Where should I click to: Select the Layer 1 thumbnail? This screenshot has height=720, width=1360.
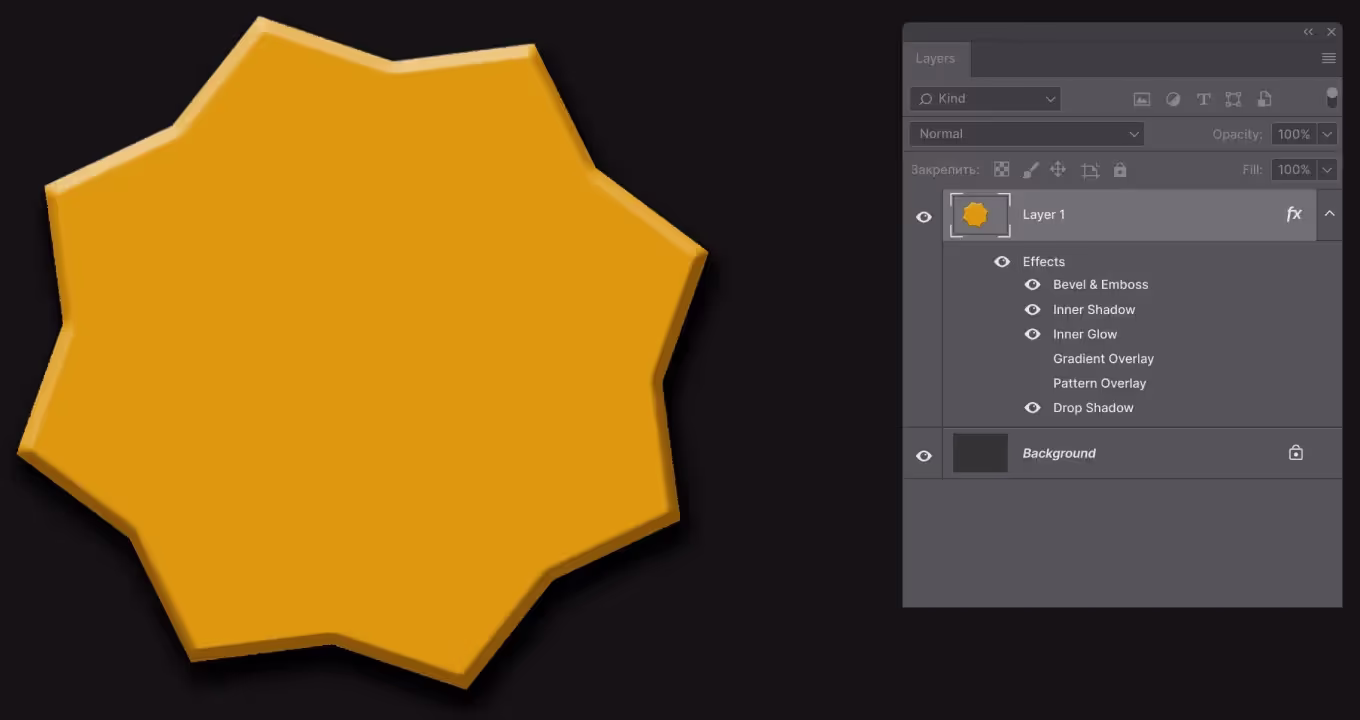[979, 215]
